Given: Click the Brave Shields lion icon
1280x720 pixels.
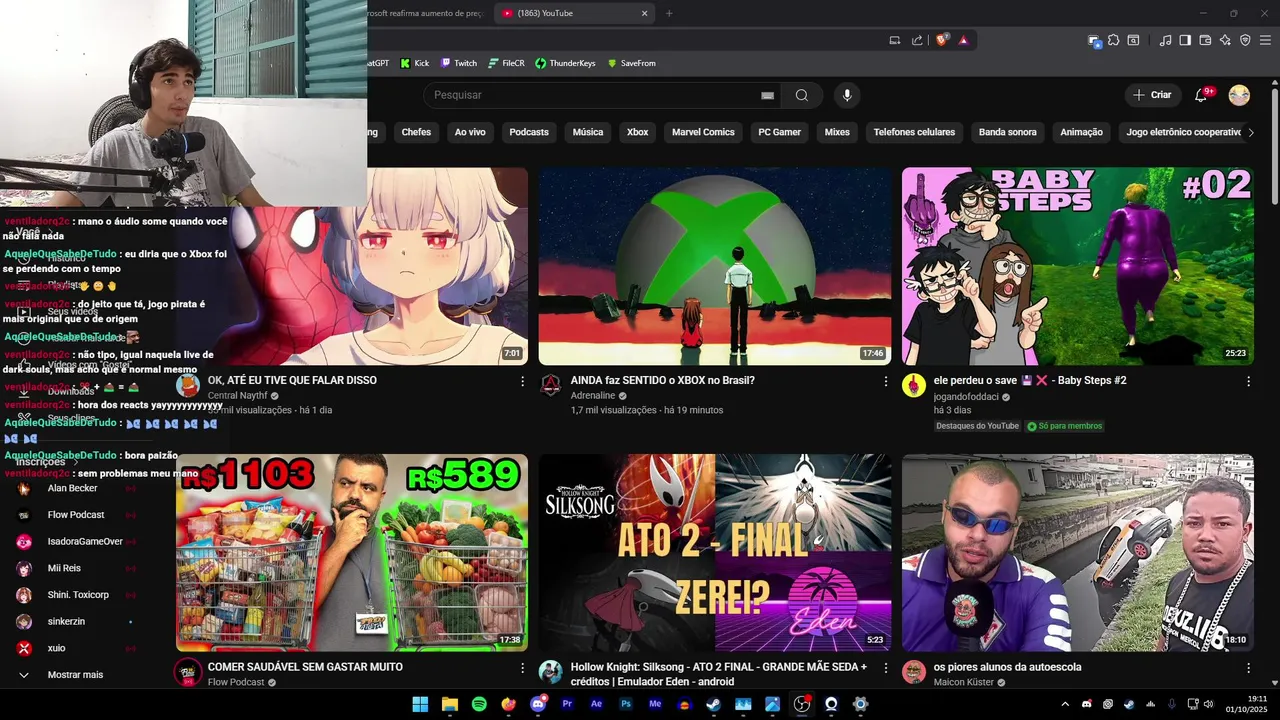Looking at the screenshot, I should [942, 40].
